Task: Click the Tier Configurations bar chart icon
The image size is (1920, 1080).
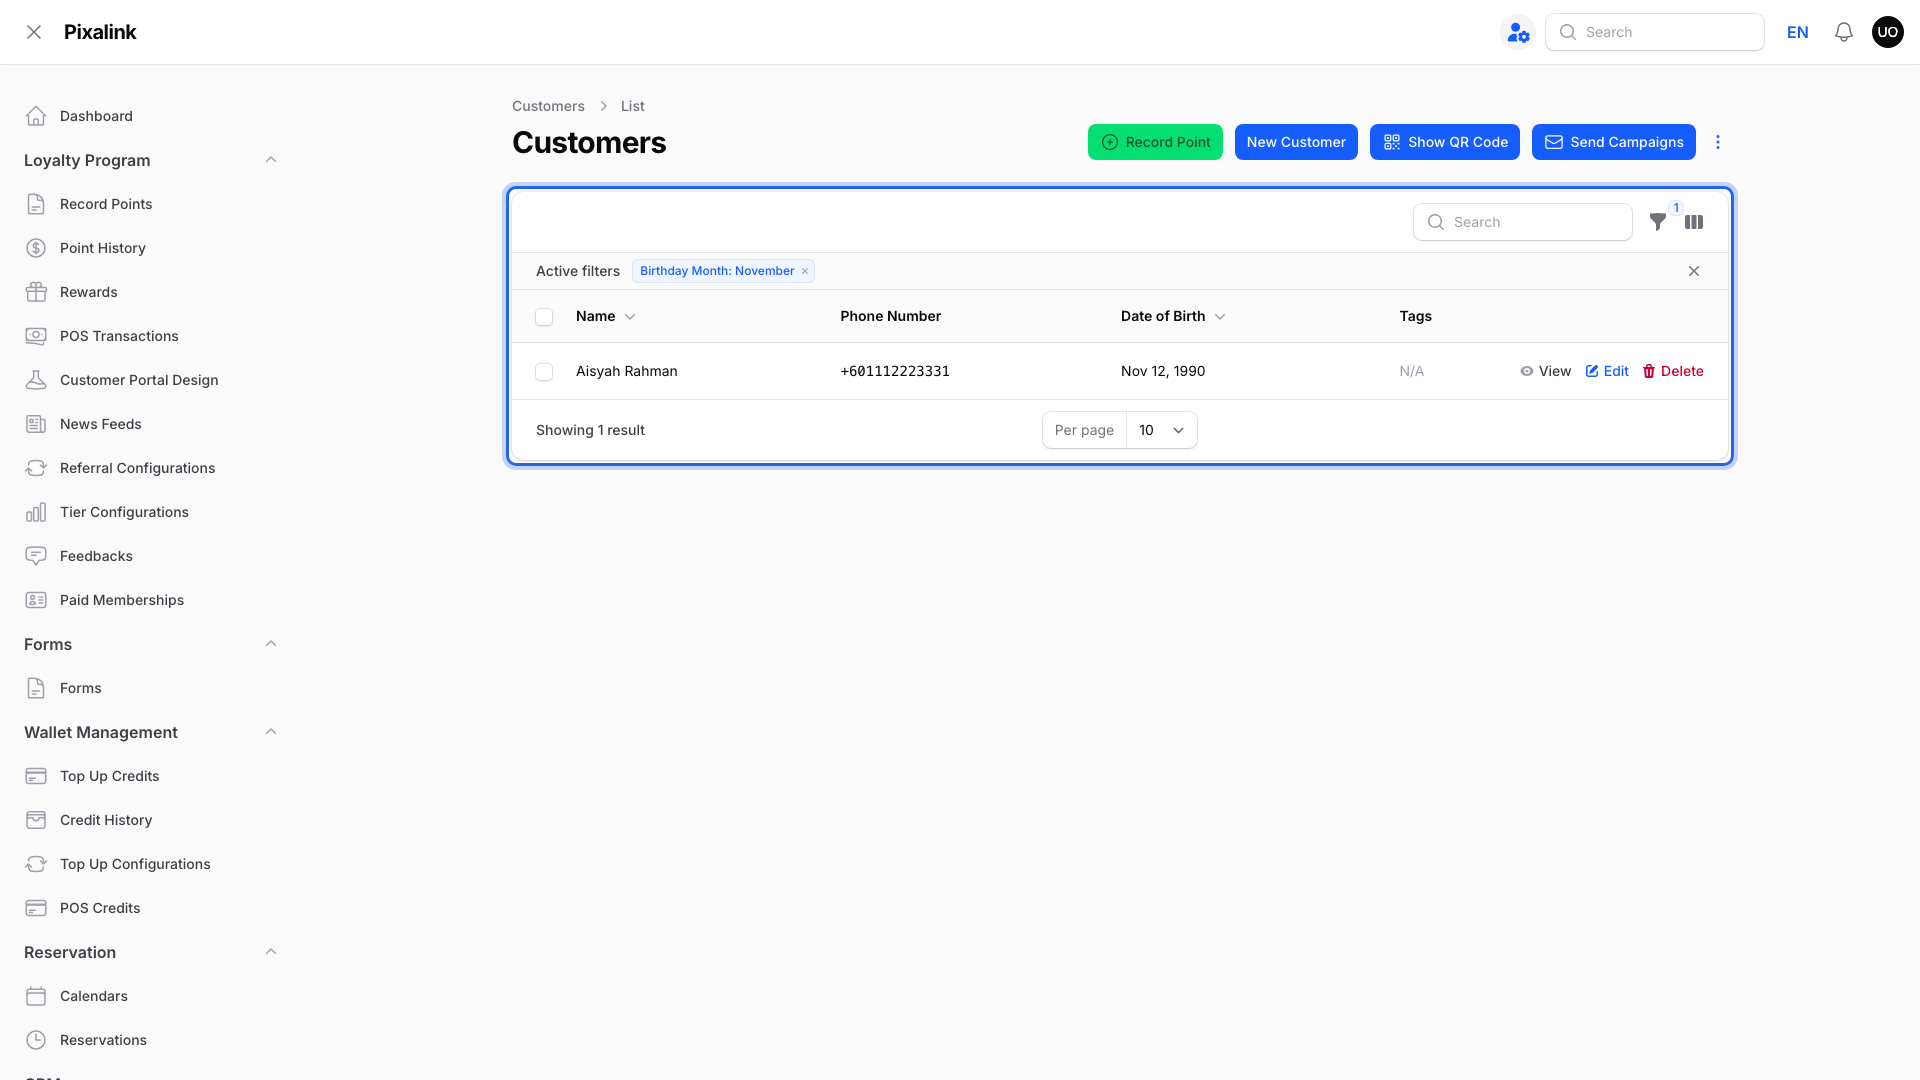Action: [x=36, y=512]
